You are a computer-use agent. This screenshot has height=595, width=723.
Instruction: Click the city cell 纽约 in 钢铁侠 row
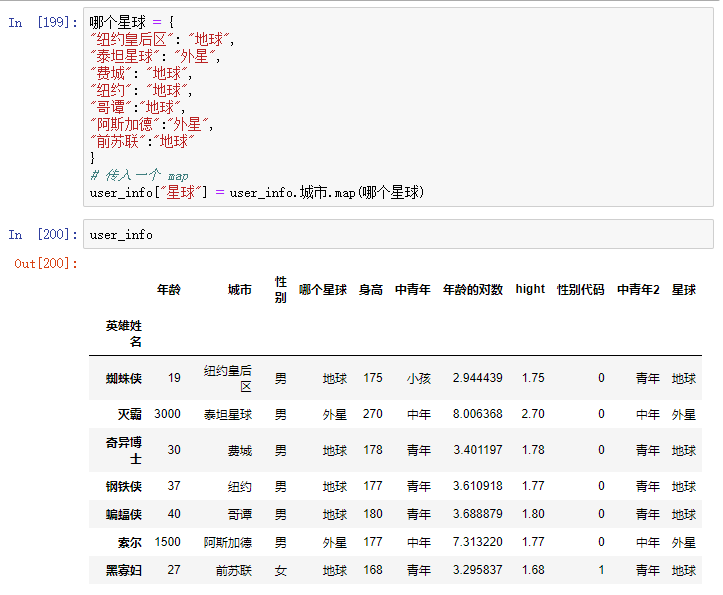[x=240, y=486]
